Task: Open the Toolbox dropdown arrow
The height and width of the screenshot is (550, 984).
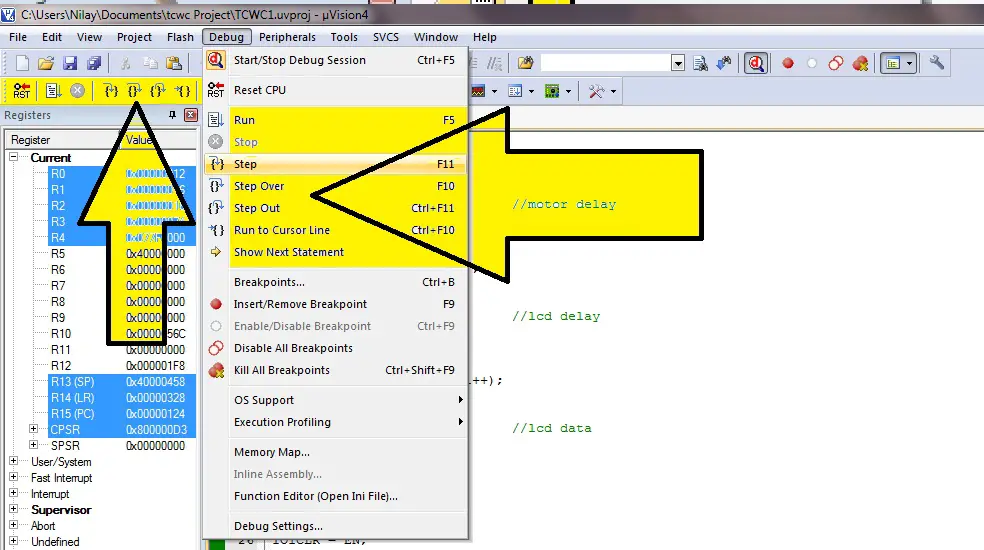Action: click(x=613, y=91)
